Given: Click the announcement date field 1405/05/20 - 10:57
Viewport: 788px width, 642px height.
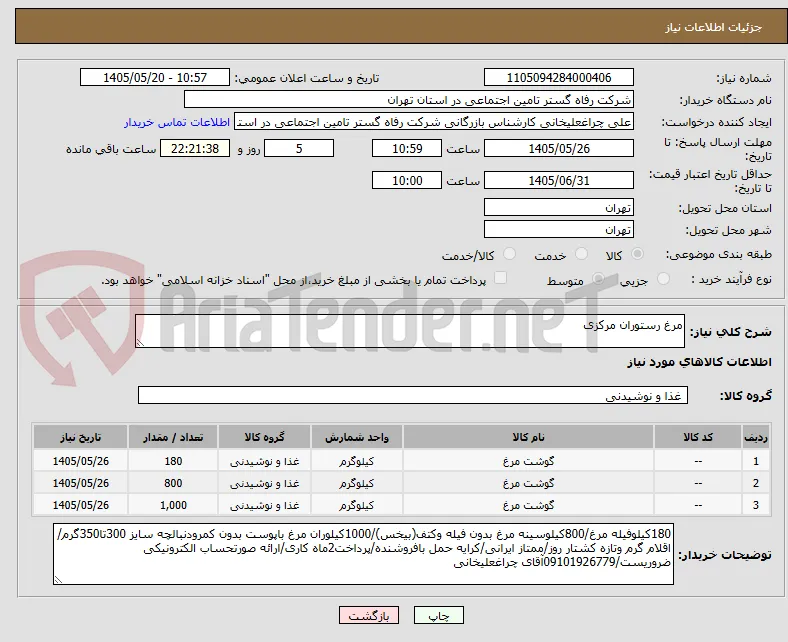Looking at the screenshot, I should point(155,77).
